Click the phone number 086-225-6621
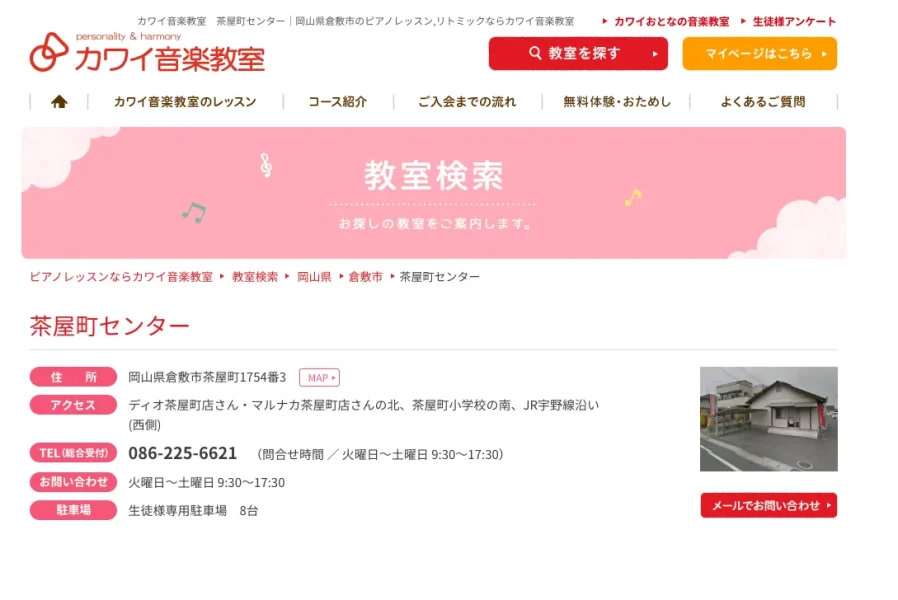Image resolution: width=898 pixels, height=600 pixels. coord(183,453)
